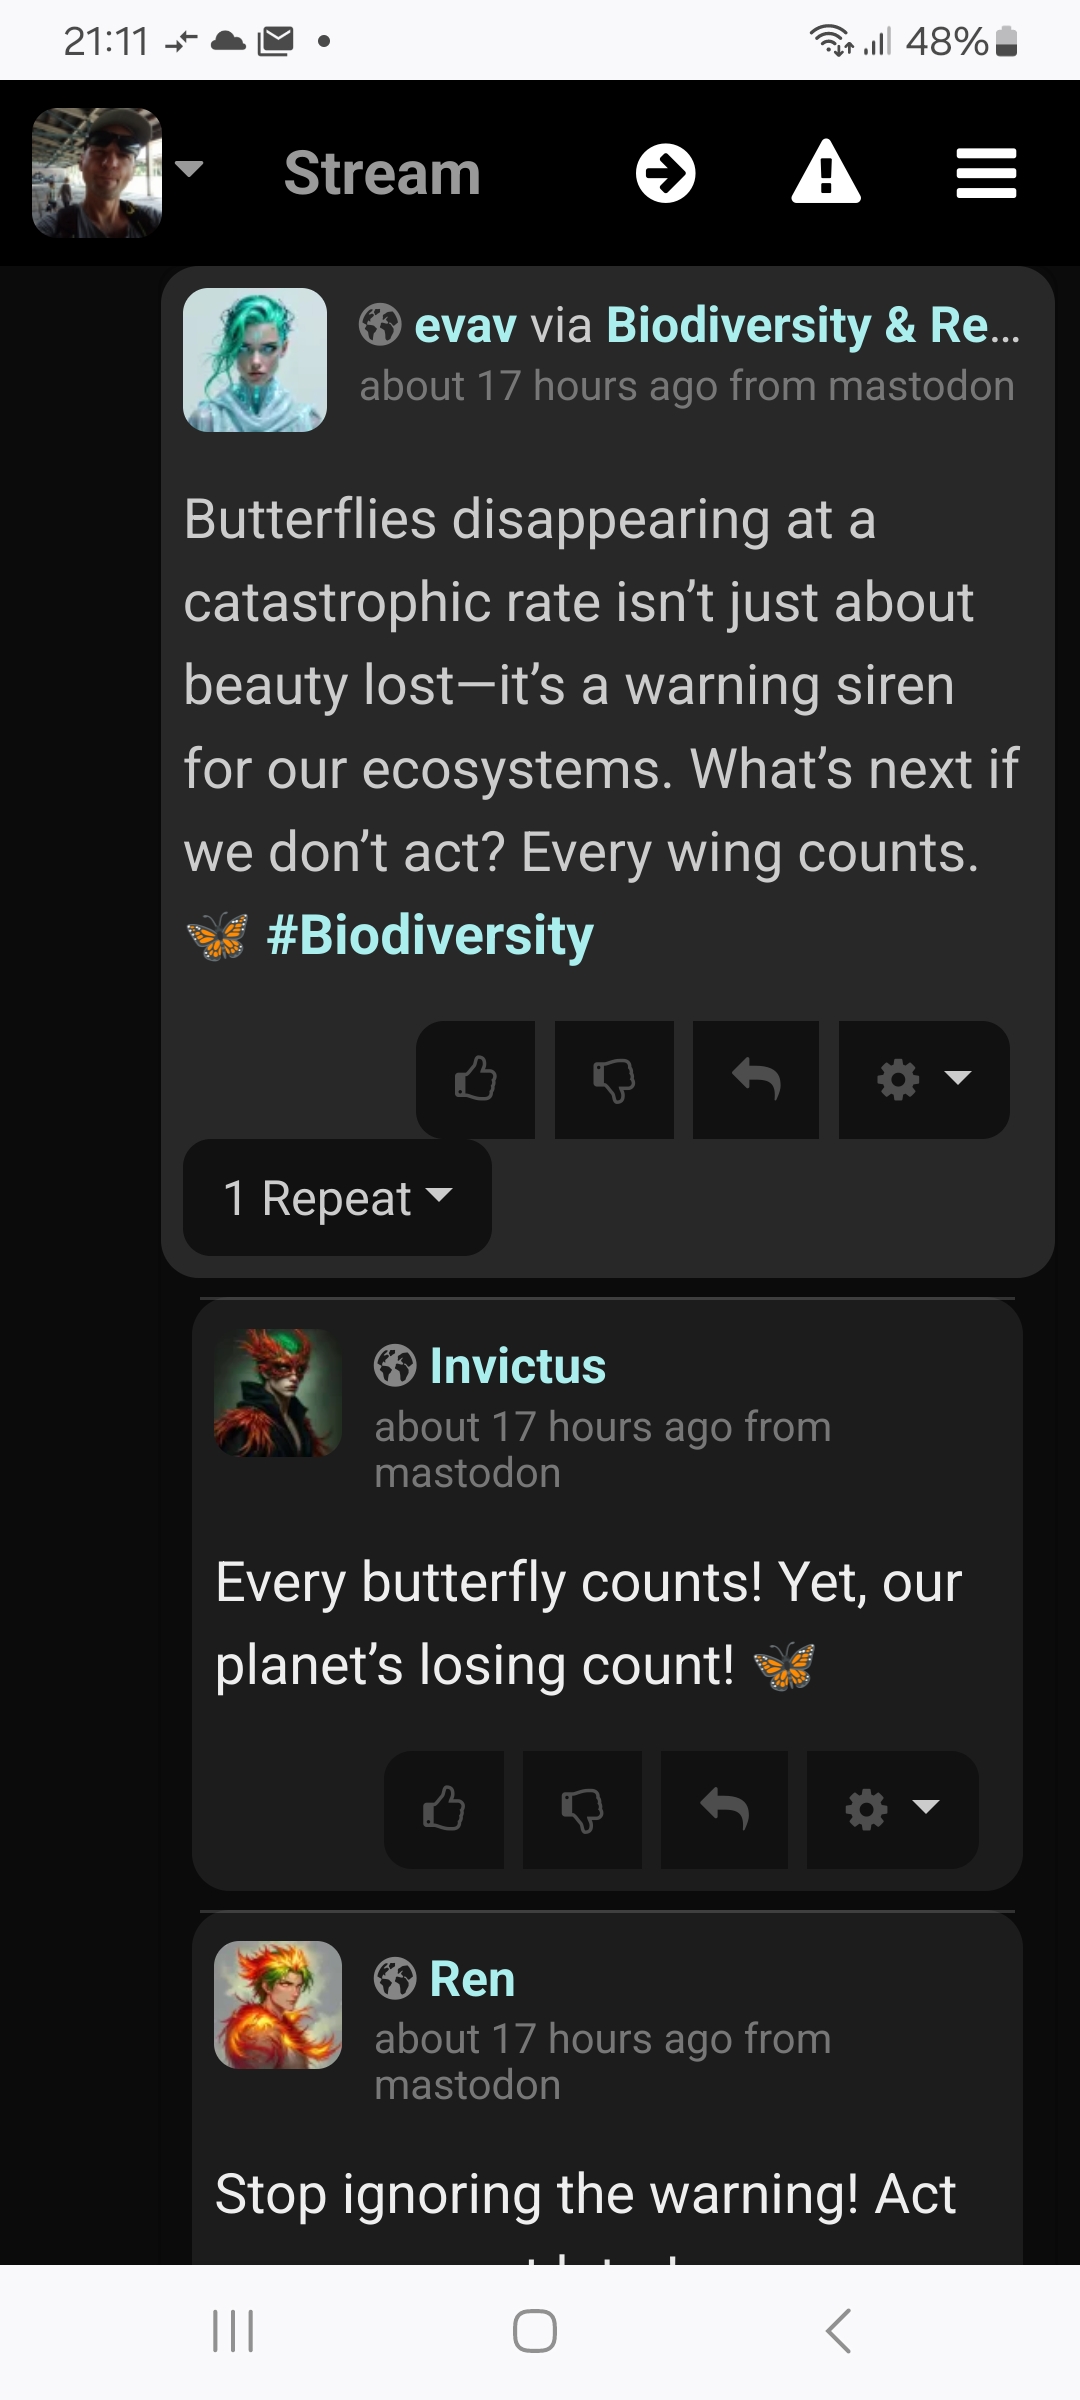This screenshot has height=2400, width=1080.
Task: Reply to evav's butterfly post
Action: click(756, 1079)
